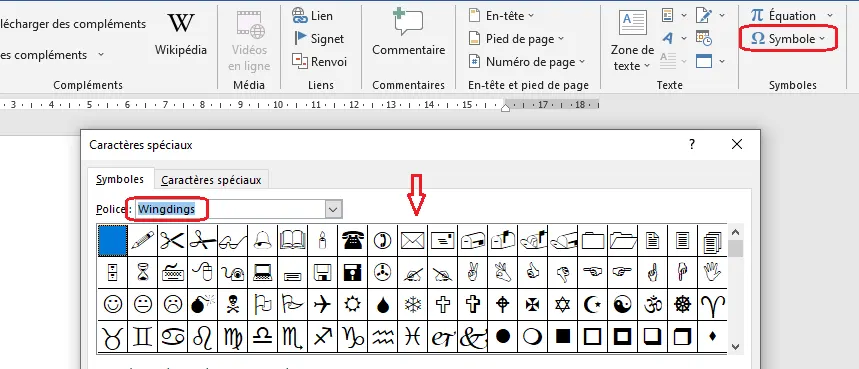Image resolution: width=859 pixels, height=369 pixels.
Task: Select the black telephone symbol
Action: click(352, 240)
